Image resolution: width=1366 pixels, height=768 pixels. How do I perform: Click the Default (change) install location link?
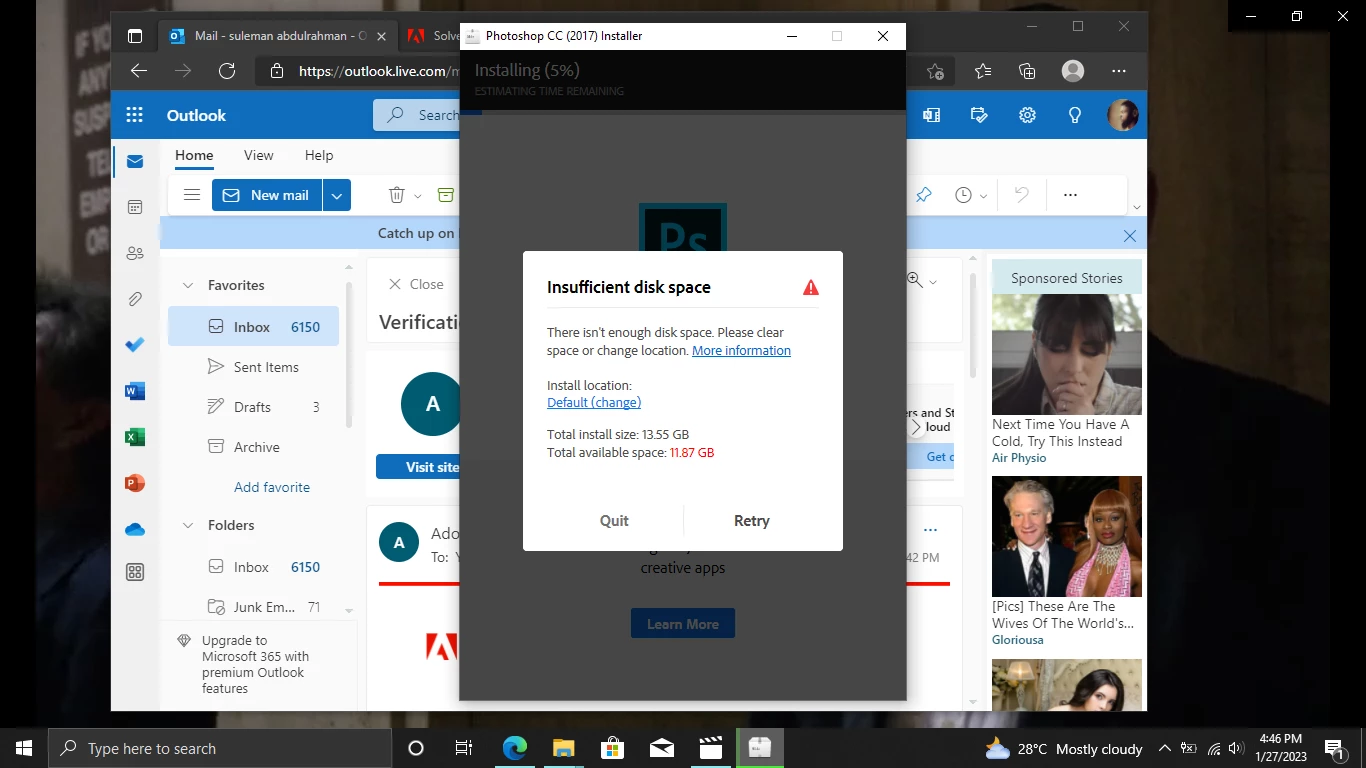tap(594, 402)
